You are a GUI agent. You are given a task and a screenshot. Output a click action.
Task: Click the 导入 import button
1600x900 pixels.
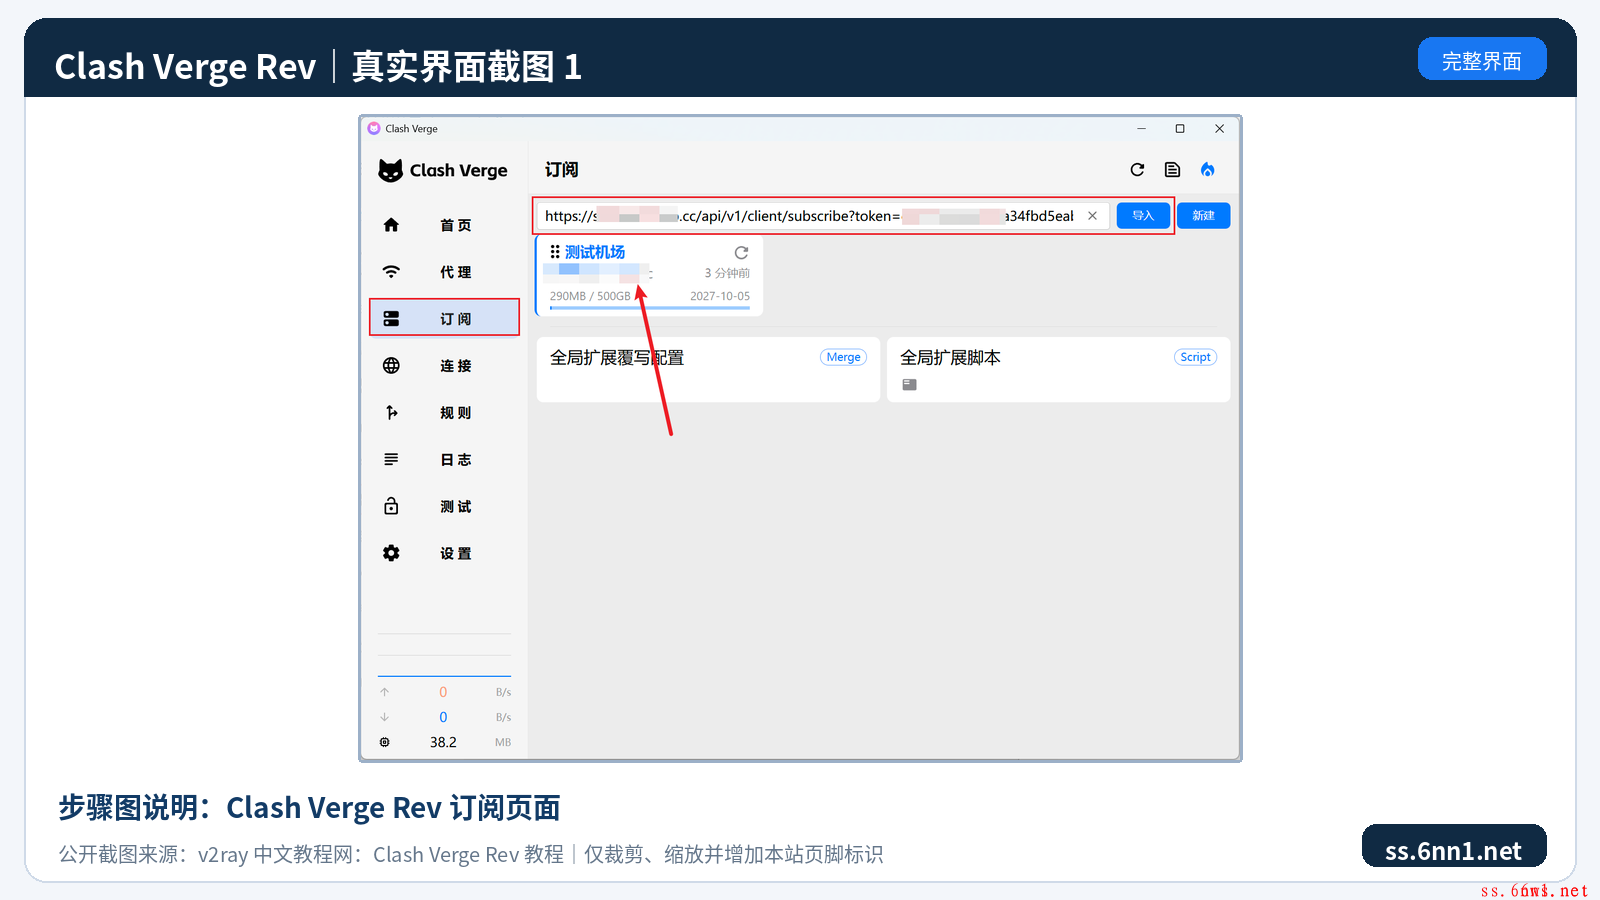coord(1143,216)
